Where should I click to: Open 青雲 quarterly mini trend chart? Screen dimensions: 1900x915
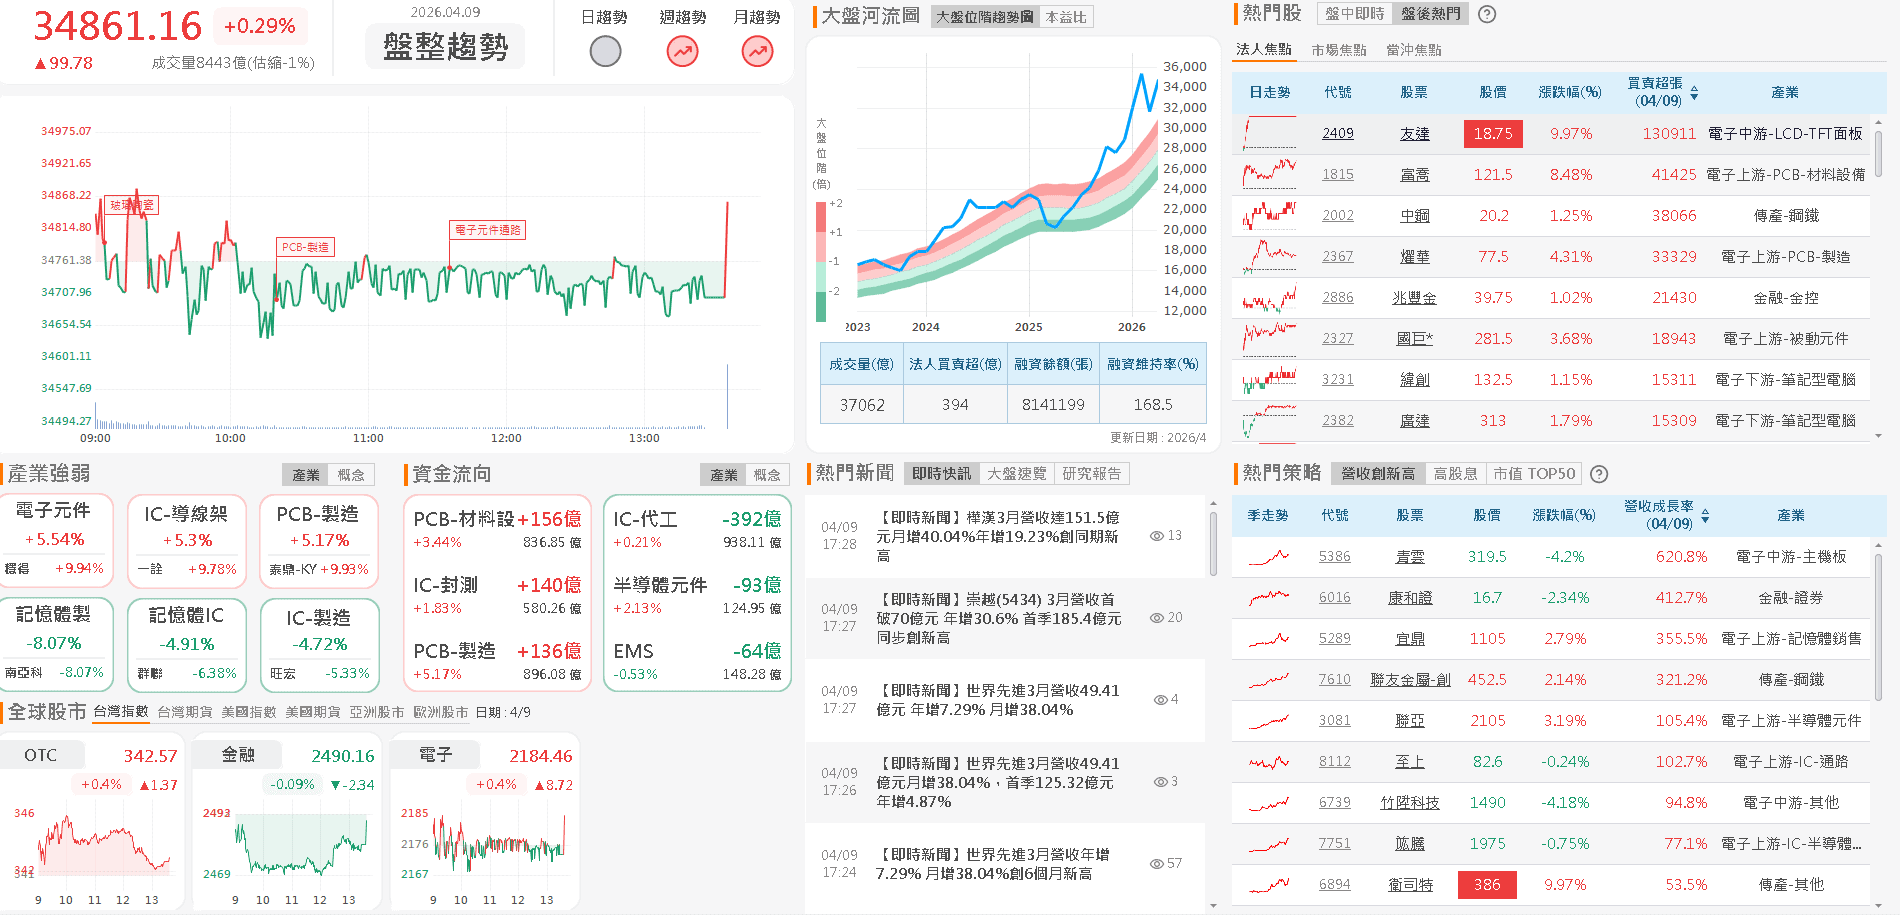click(x=1269, y=557)
